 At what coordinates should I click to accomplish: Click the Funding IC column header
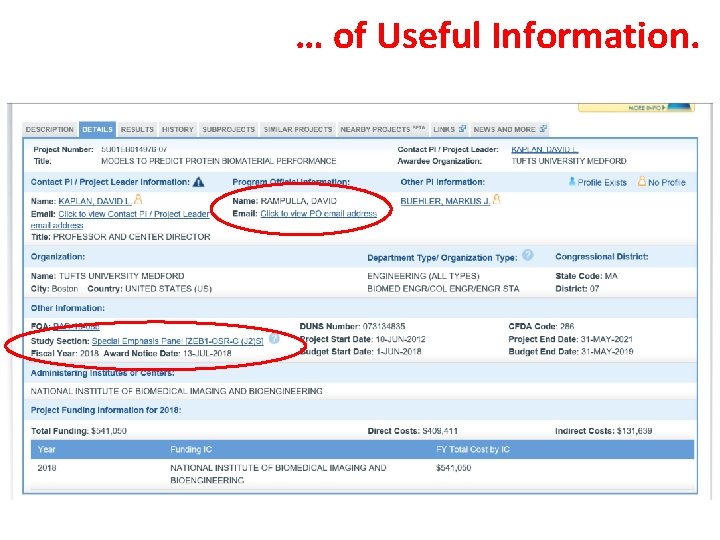191,450
